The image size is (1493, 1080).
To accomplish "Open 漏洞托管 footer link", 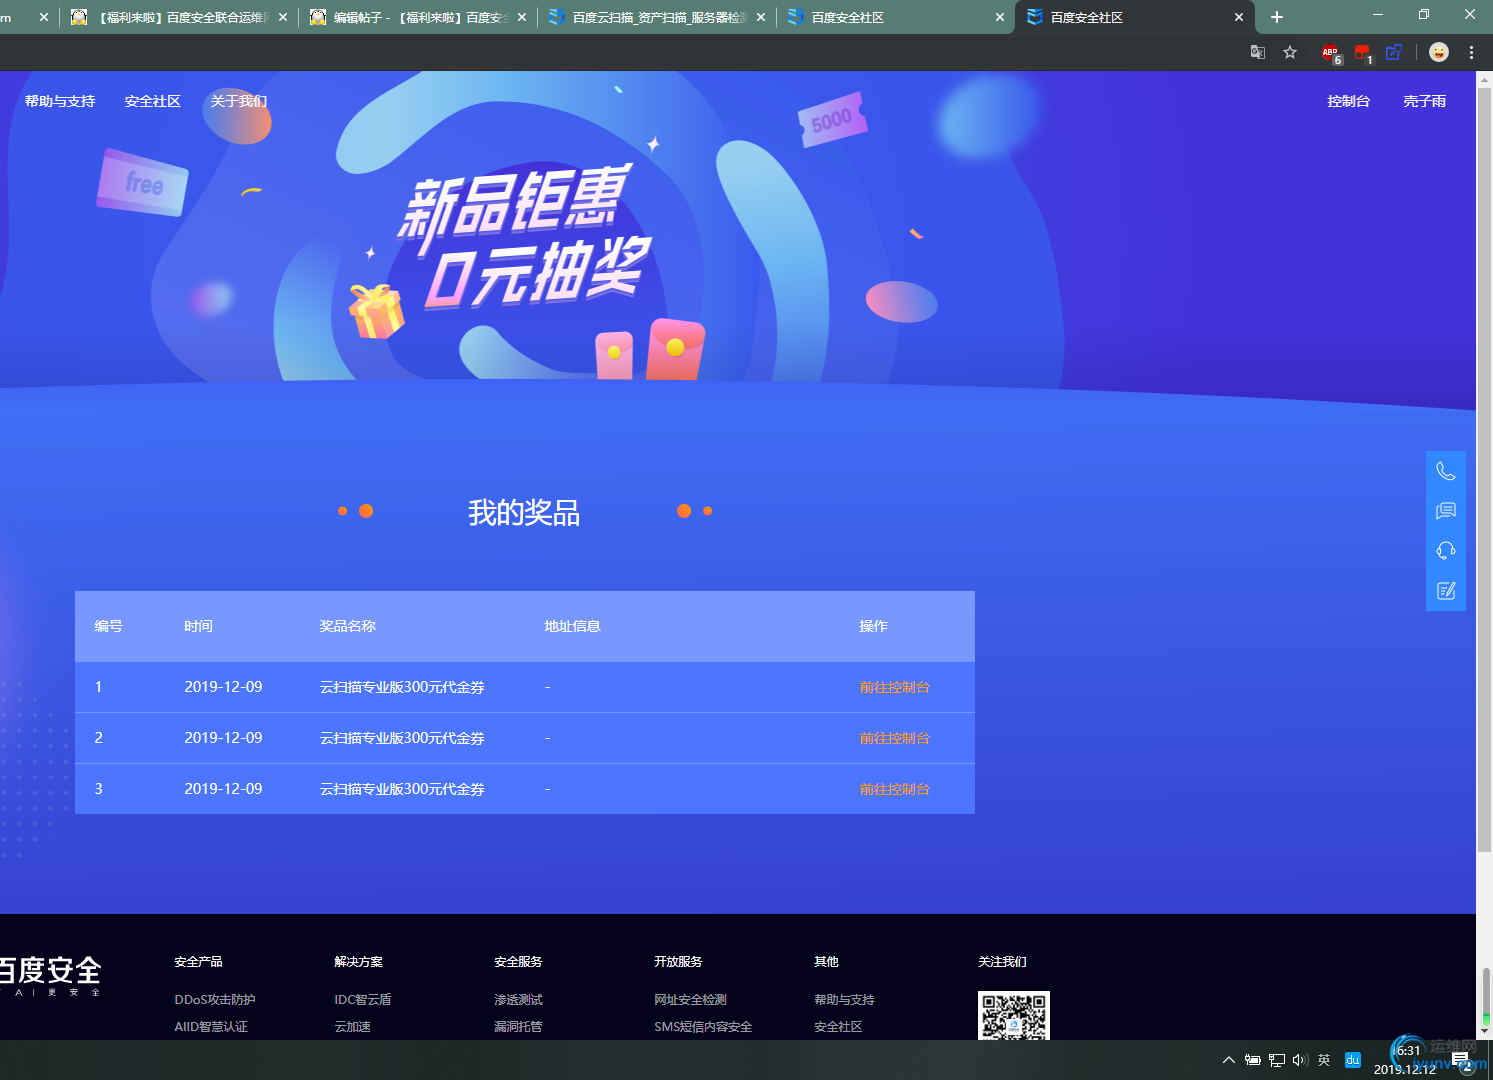I will coord(519,1026).
